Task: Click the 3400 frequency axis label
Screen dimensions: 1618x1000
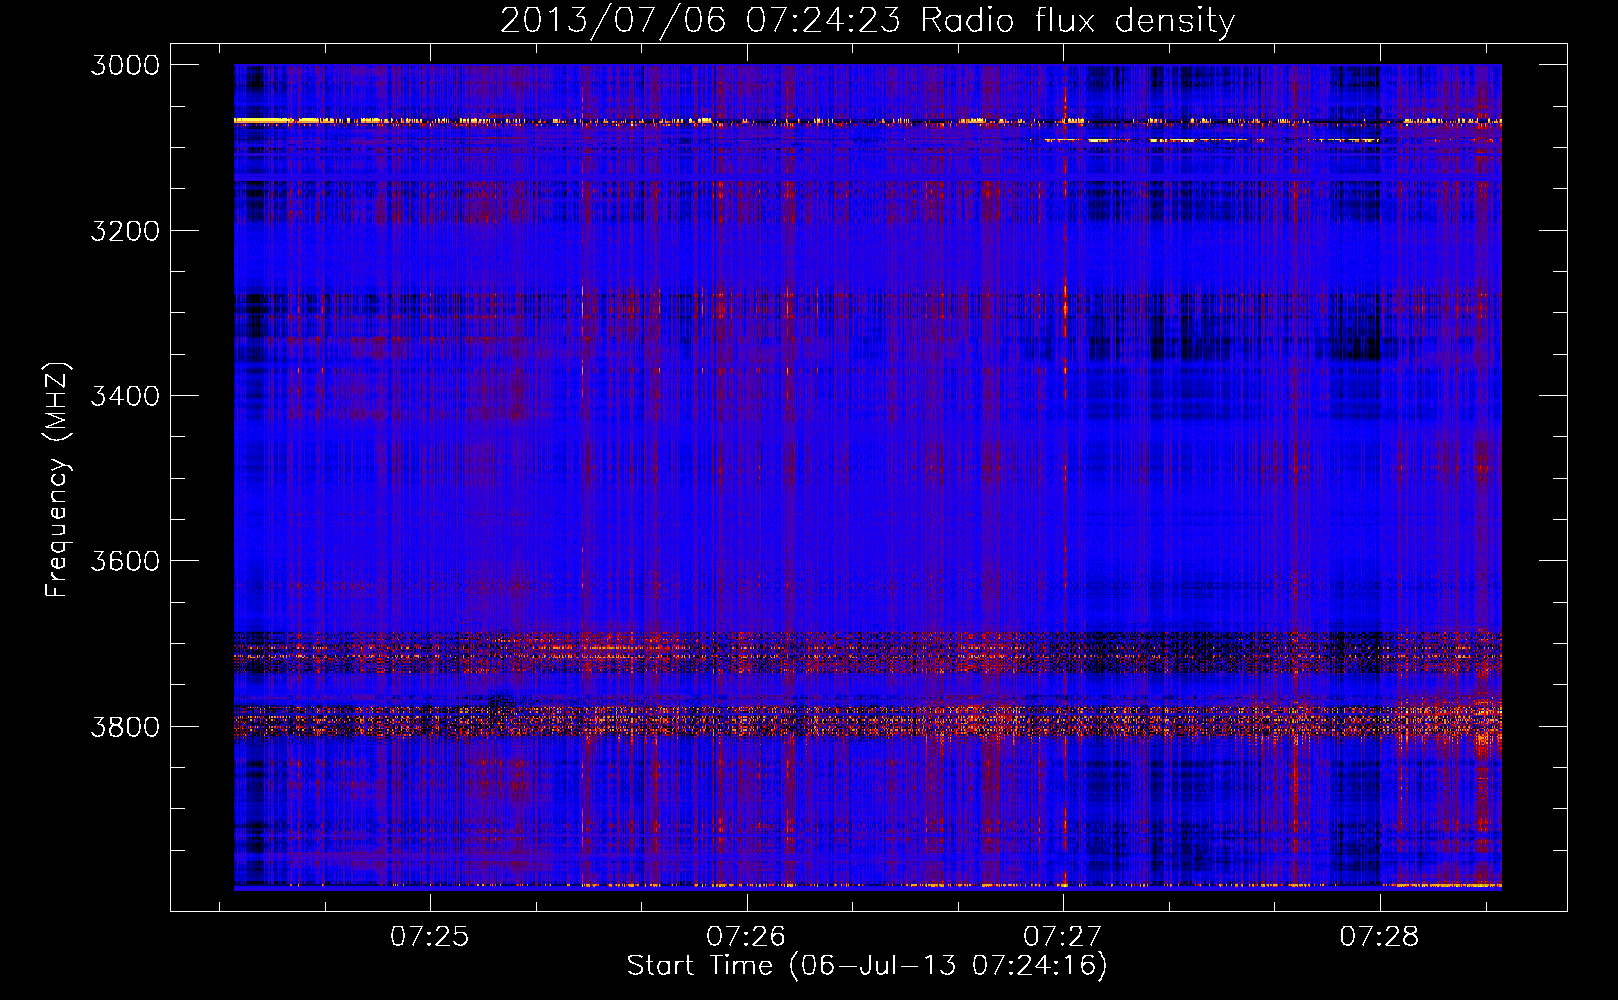Action: click(x=125, y=396)
